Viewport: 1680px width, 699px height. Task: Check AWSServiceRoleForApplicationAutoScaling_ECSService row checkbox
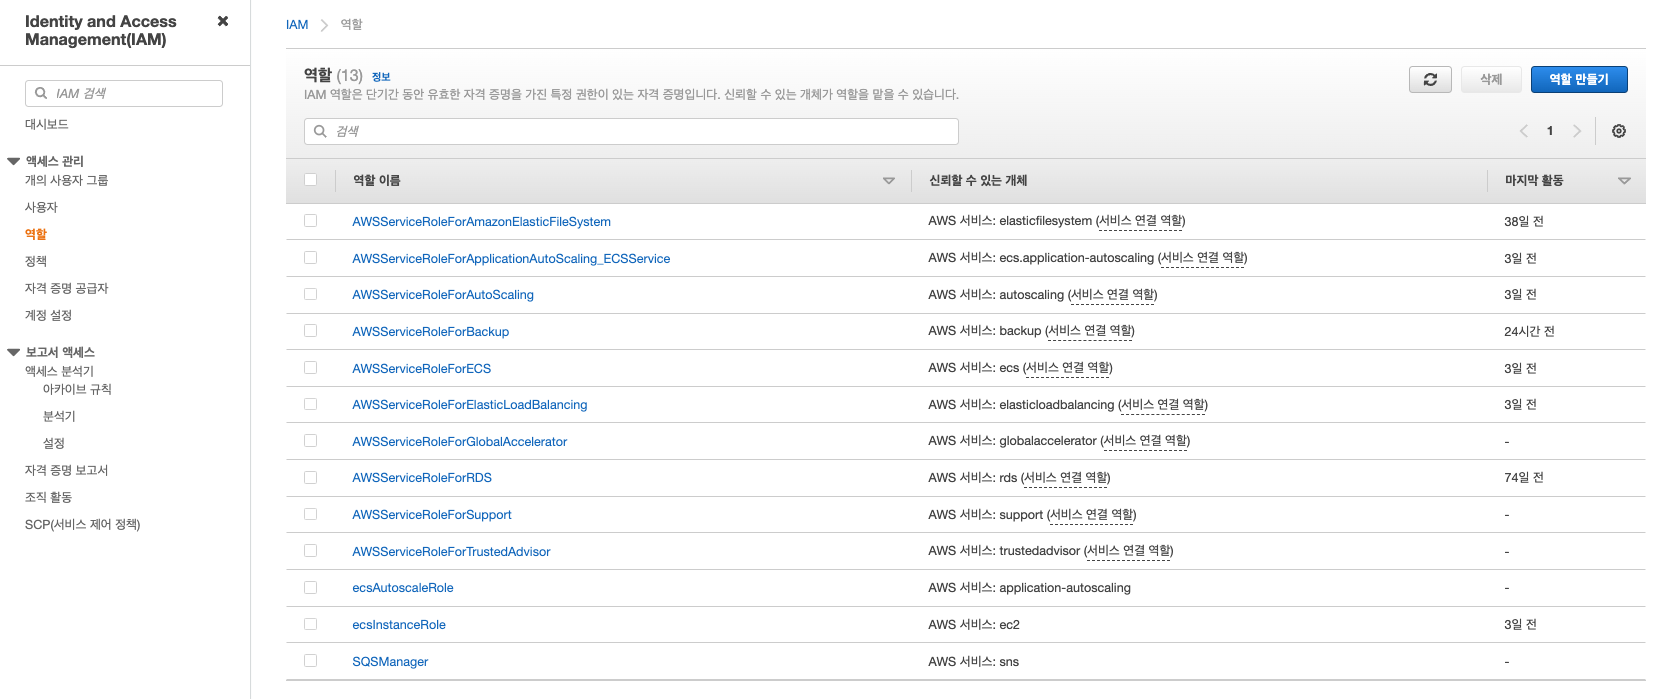point(310,258)
